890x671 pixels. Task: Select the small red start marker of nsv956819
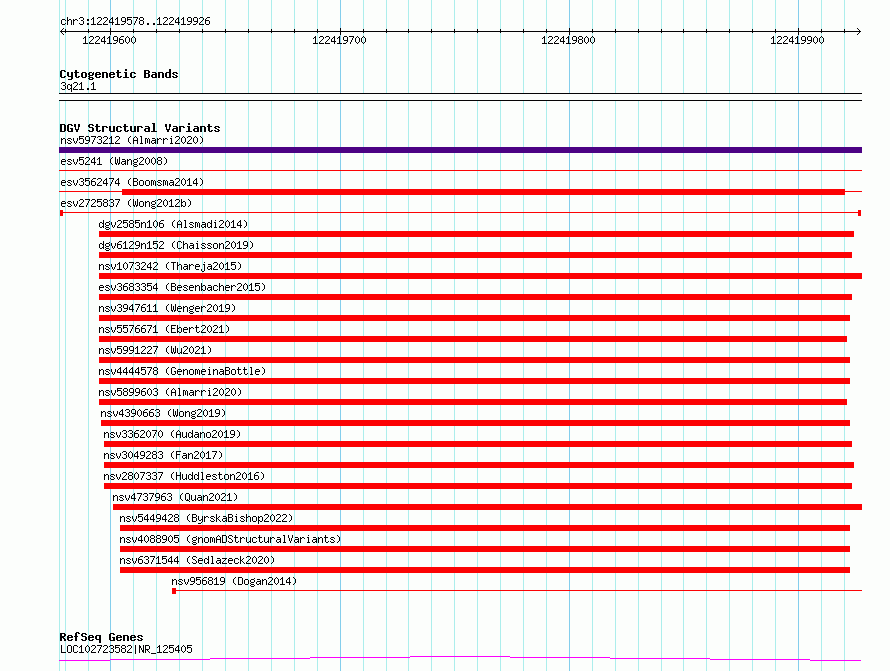[x=174, y=591]
